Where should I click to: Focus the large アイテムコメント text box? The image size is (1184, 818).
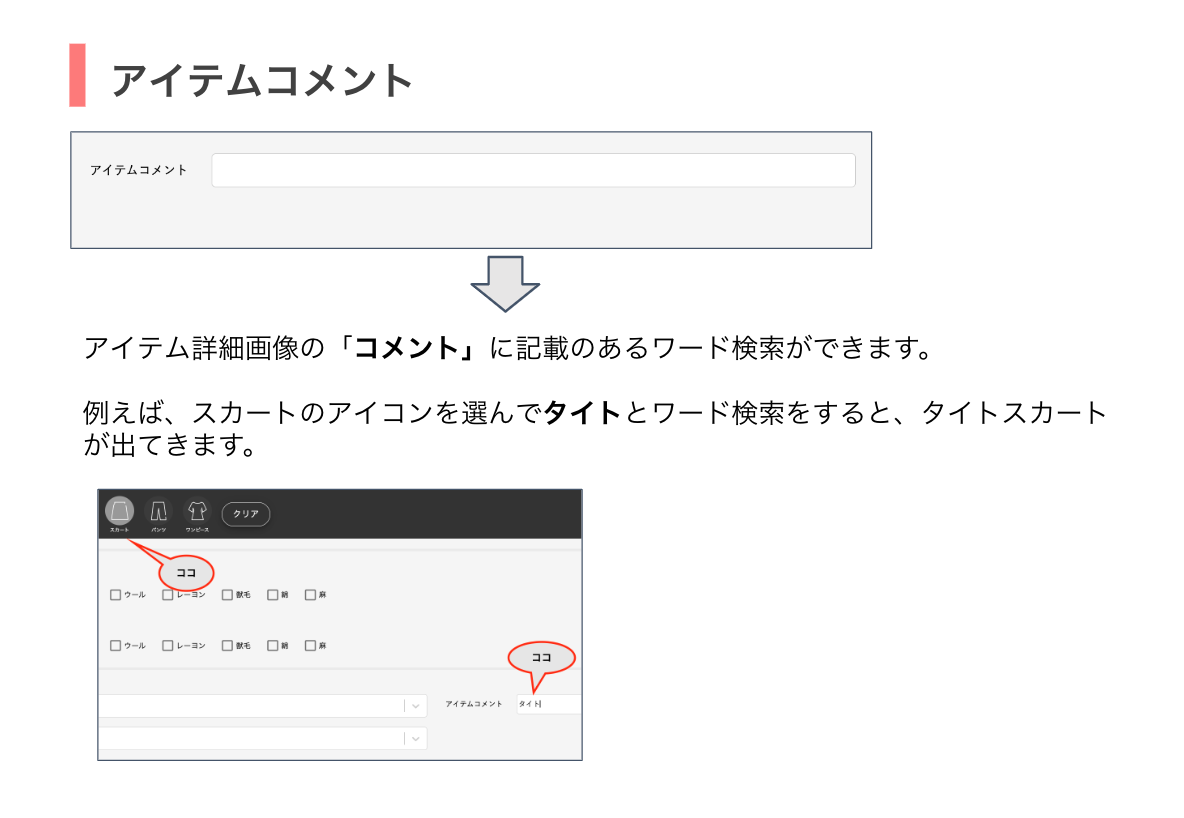(533, 170)
